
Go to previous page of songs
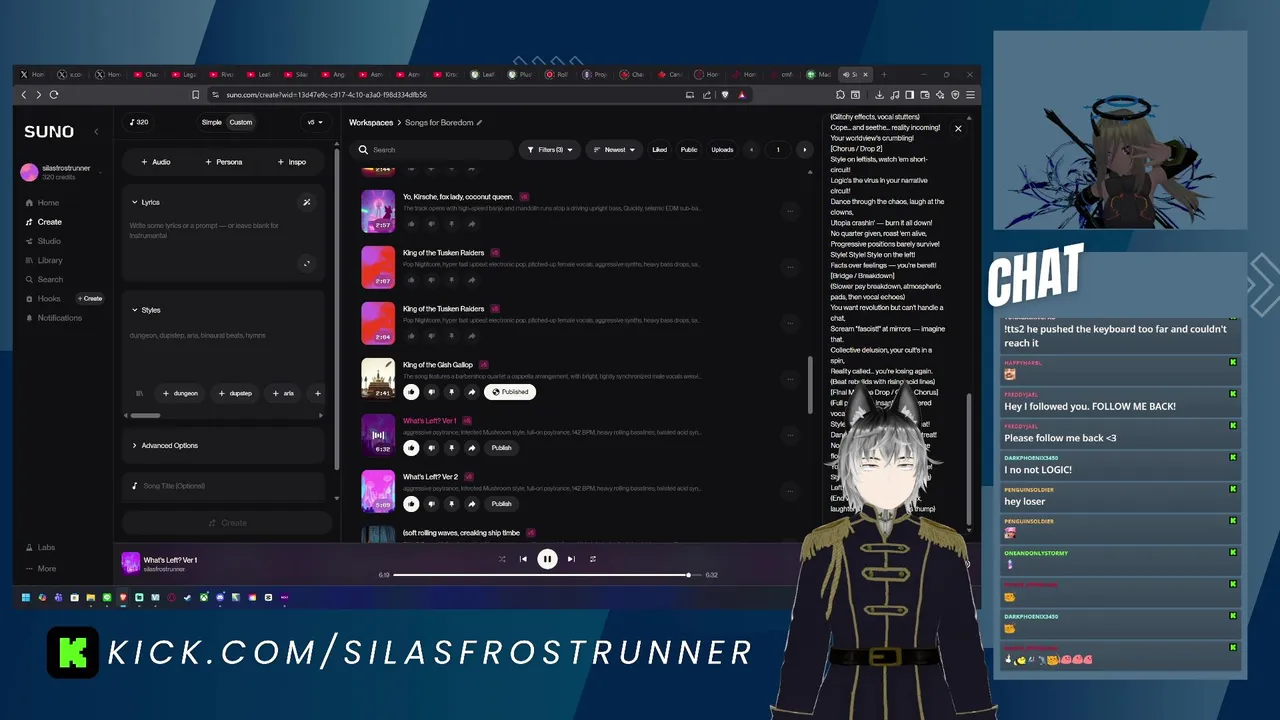click(x=752, y=150)
